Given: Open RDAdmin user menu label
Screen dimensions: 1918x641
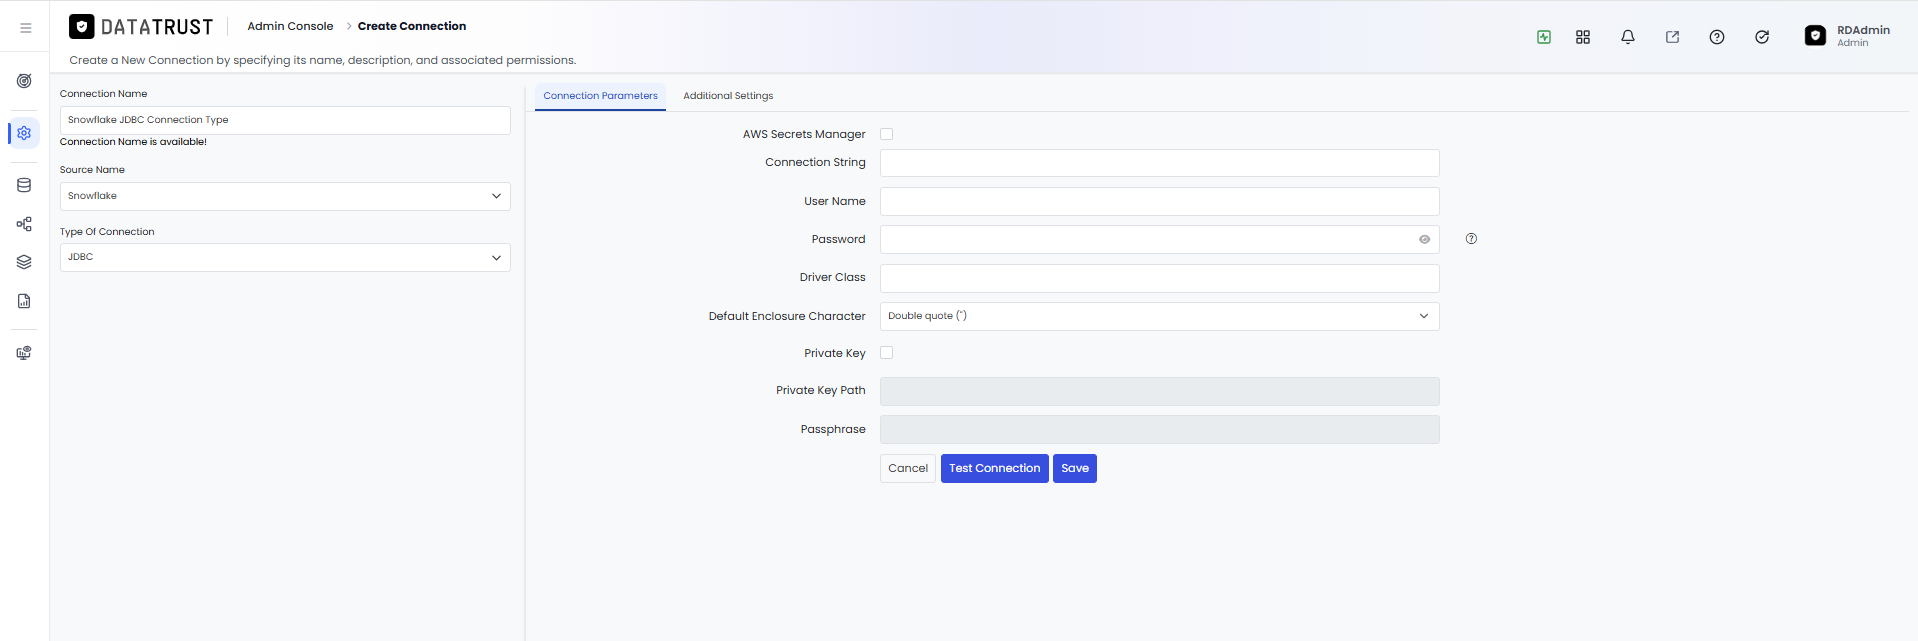Looking at the screenshot, I should tap(1863, 30).
